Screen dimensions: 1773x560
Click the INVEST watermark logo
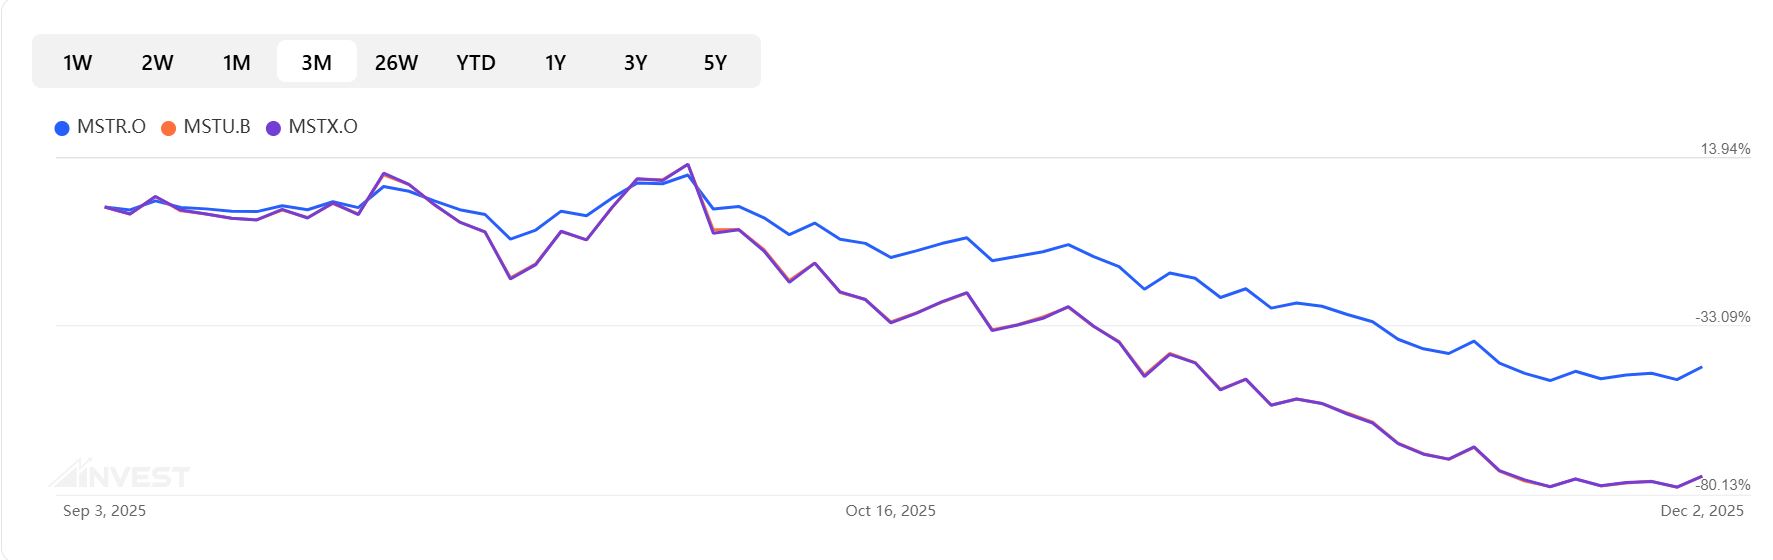tap(120, 475)
